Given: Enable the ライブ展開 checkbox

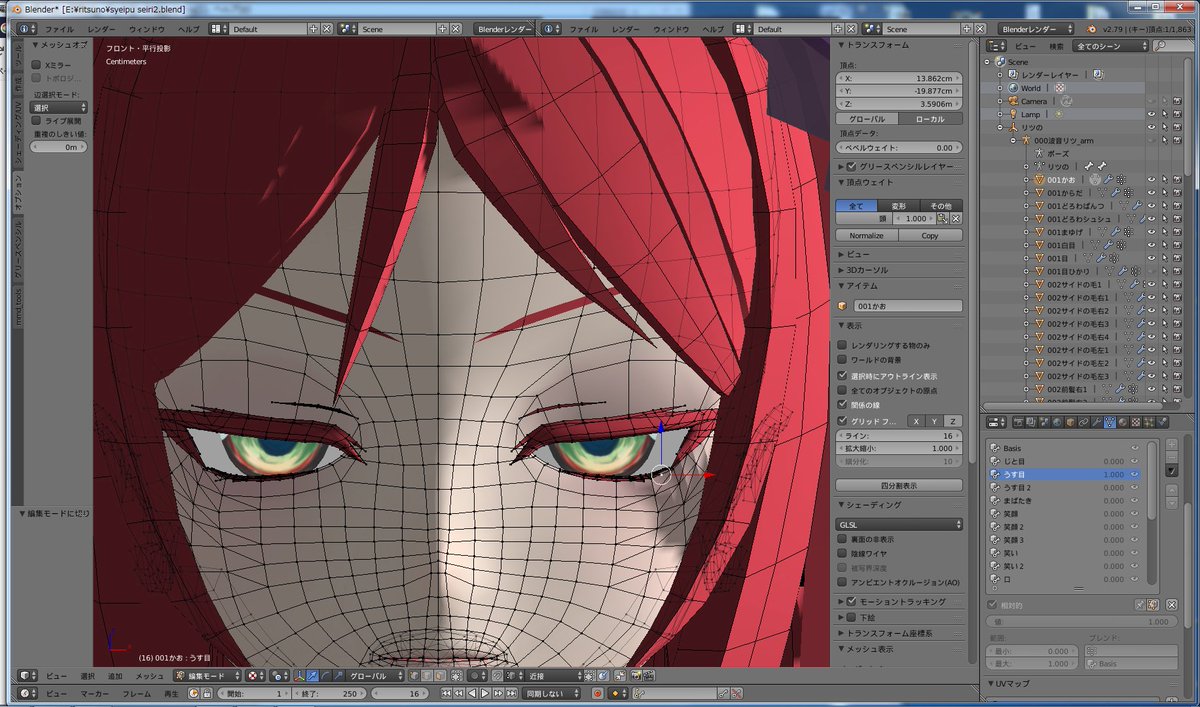Looking at the screenshot, I should click(x=37, y=120).
